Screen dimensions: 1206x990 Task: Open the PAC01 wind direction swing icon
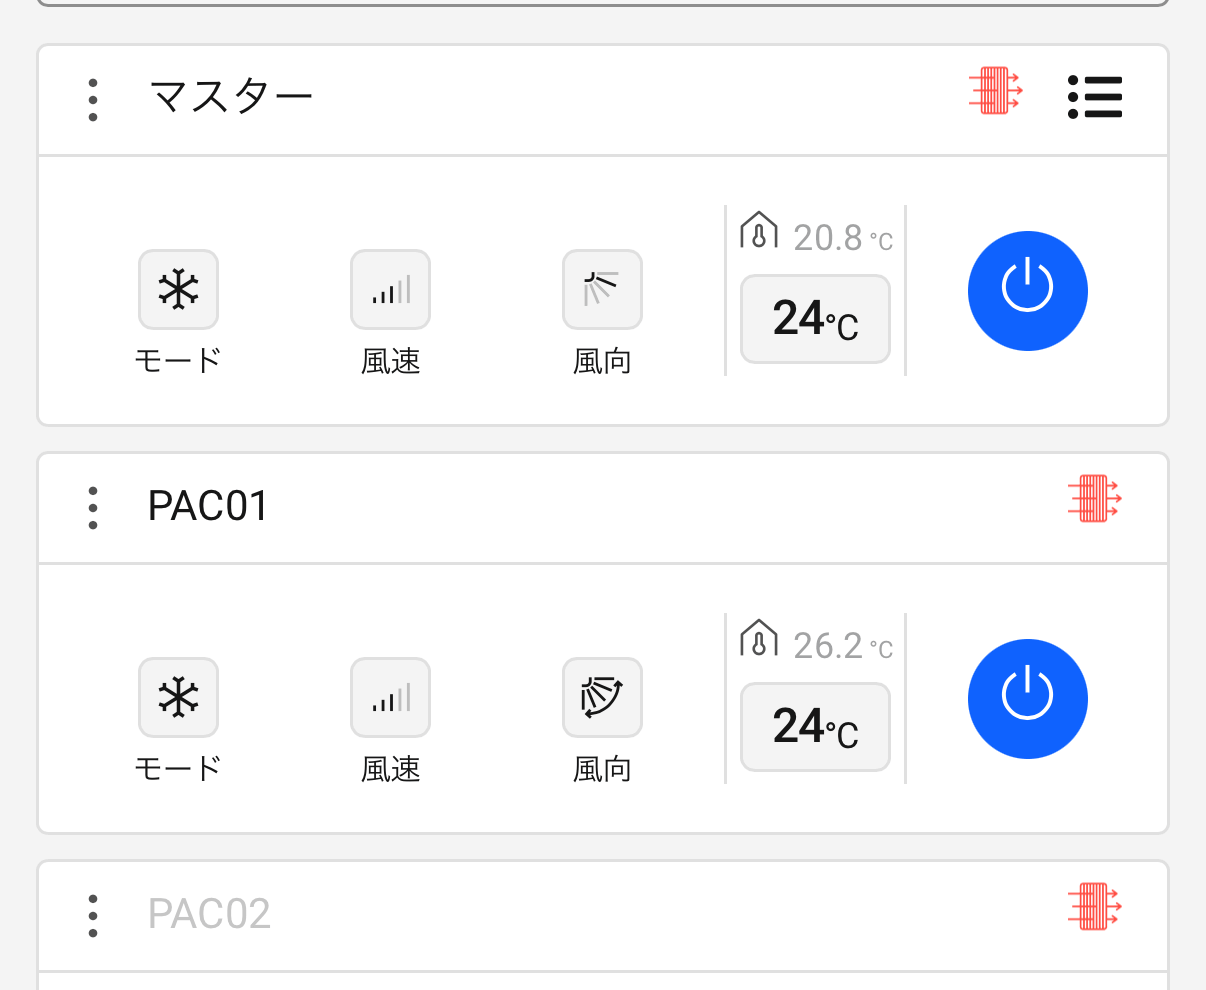(x=602, y=698)
